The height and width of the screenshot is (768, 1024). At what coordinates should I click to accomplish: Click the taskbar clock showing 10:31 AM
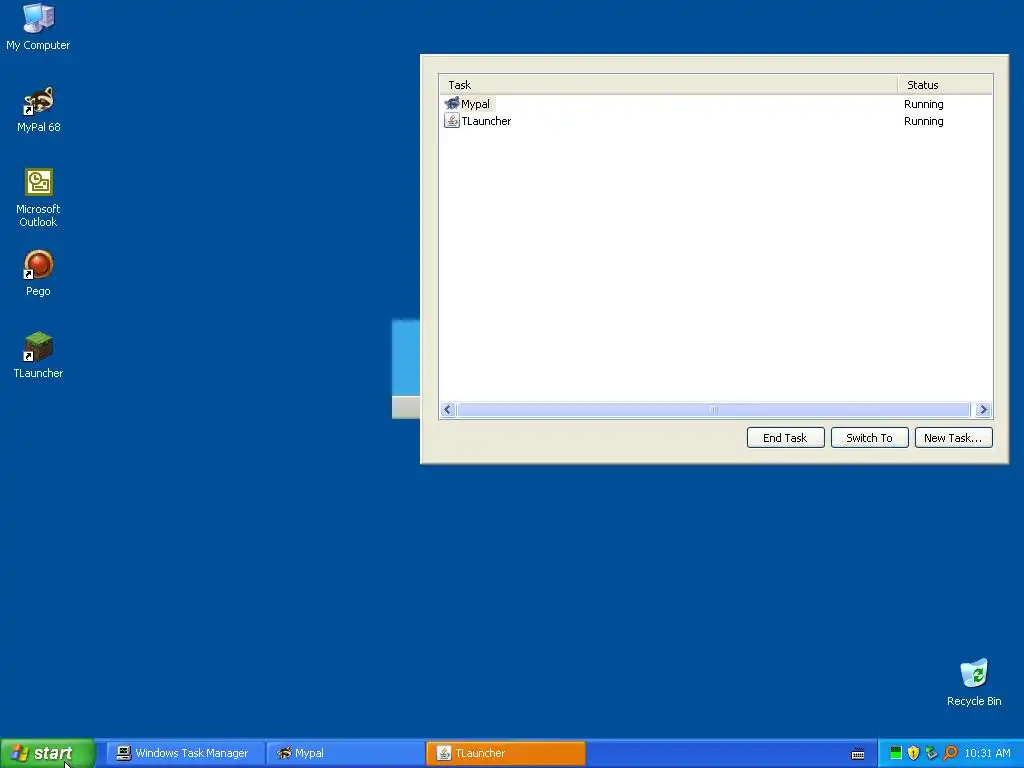click(987, 754)
